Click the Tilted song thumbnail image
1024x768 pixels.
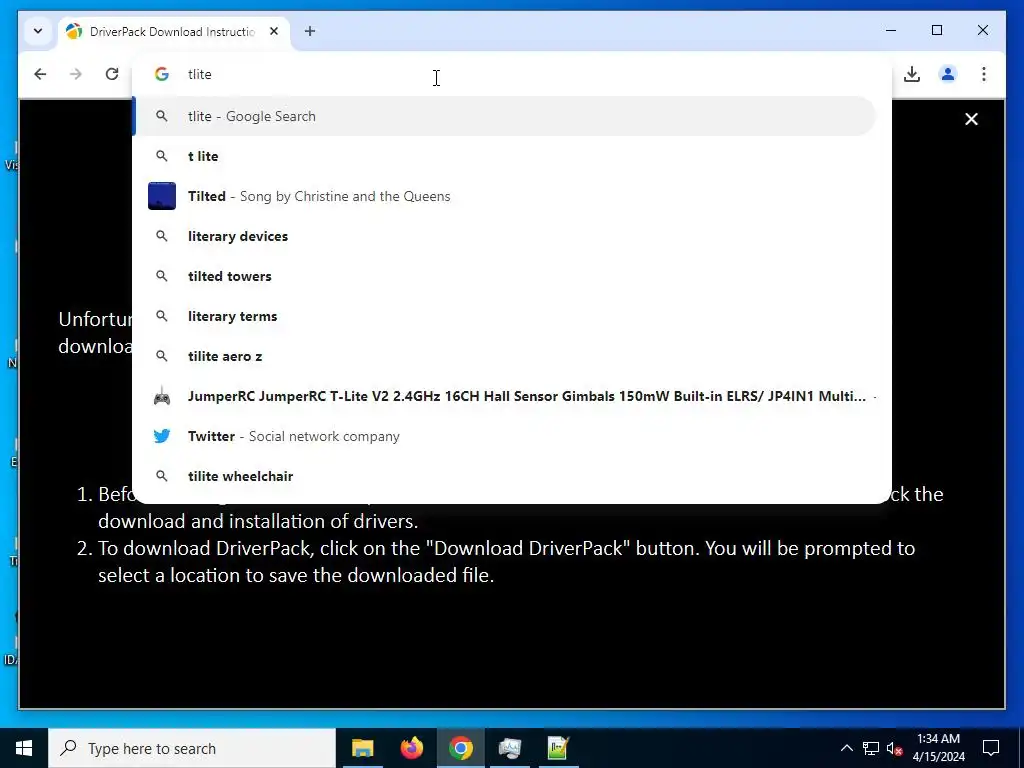tap(162, 196)
